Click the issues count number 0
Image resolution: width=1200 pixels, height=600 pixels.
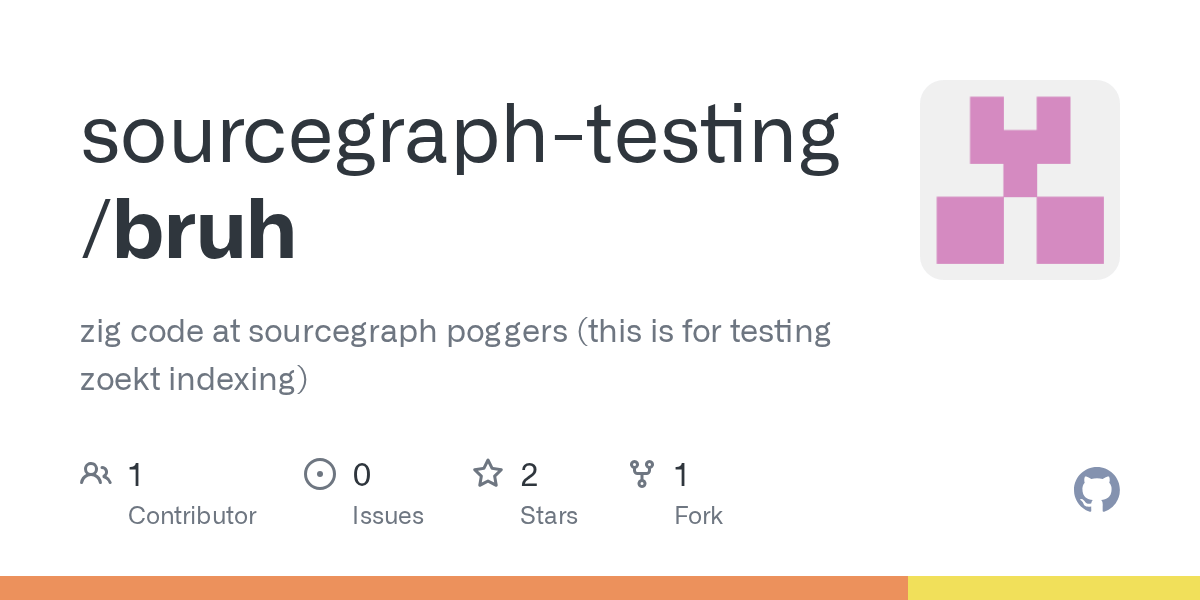[361, 474]
